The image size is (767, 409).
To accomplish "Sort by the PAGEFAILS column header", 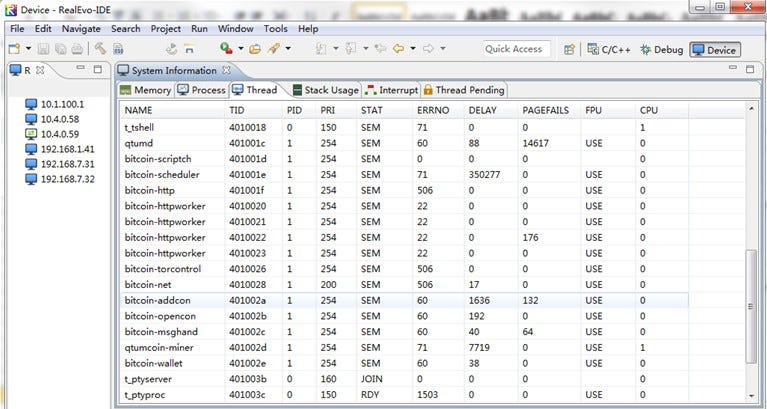I will point(550,110).
